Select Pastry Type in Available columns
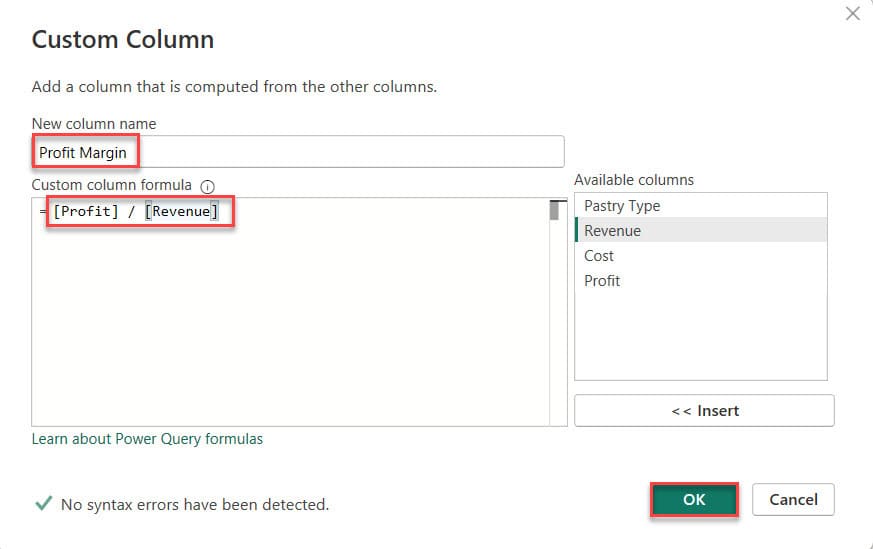Screen dimensions: 873x549 click(700, 205)
